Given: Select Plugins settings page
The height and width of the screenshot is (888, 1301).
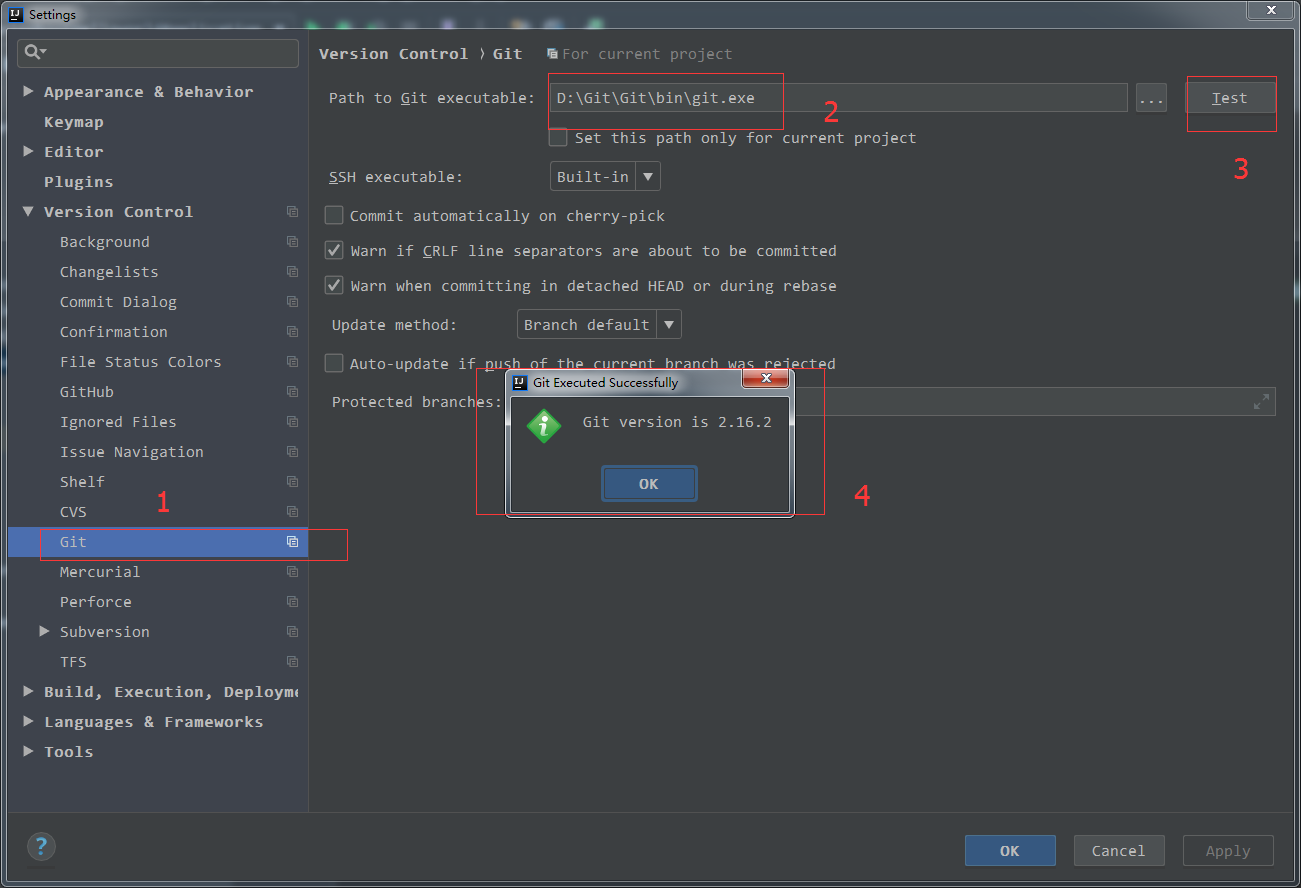Looking at the screenshot, I should (78, 182).
